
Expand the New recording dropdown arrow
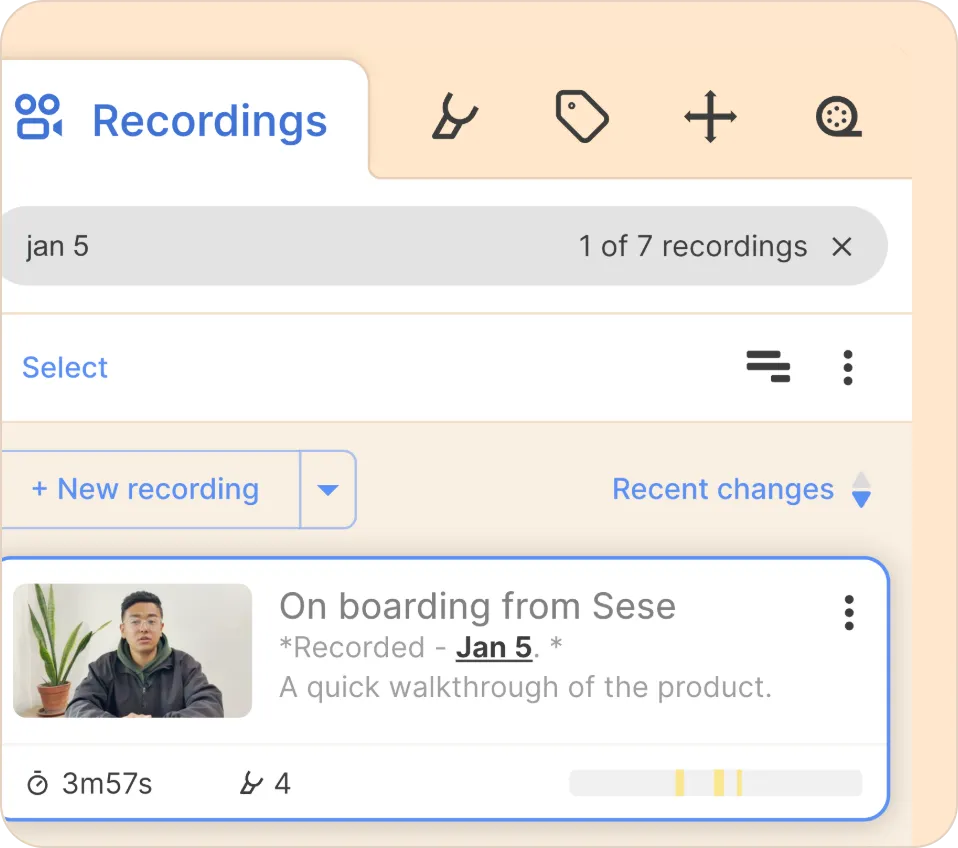328,490
